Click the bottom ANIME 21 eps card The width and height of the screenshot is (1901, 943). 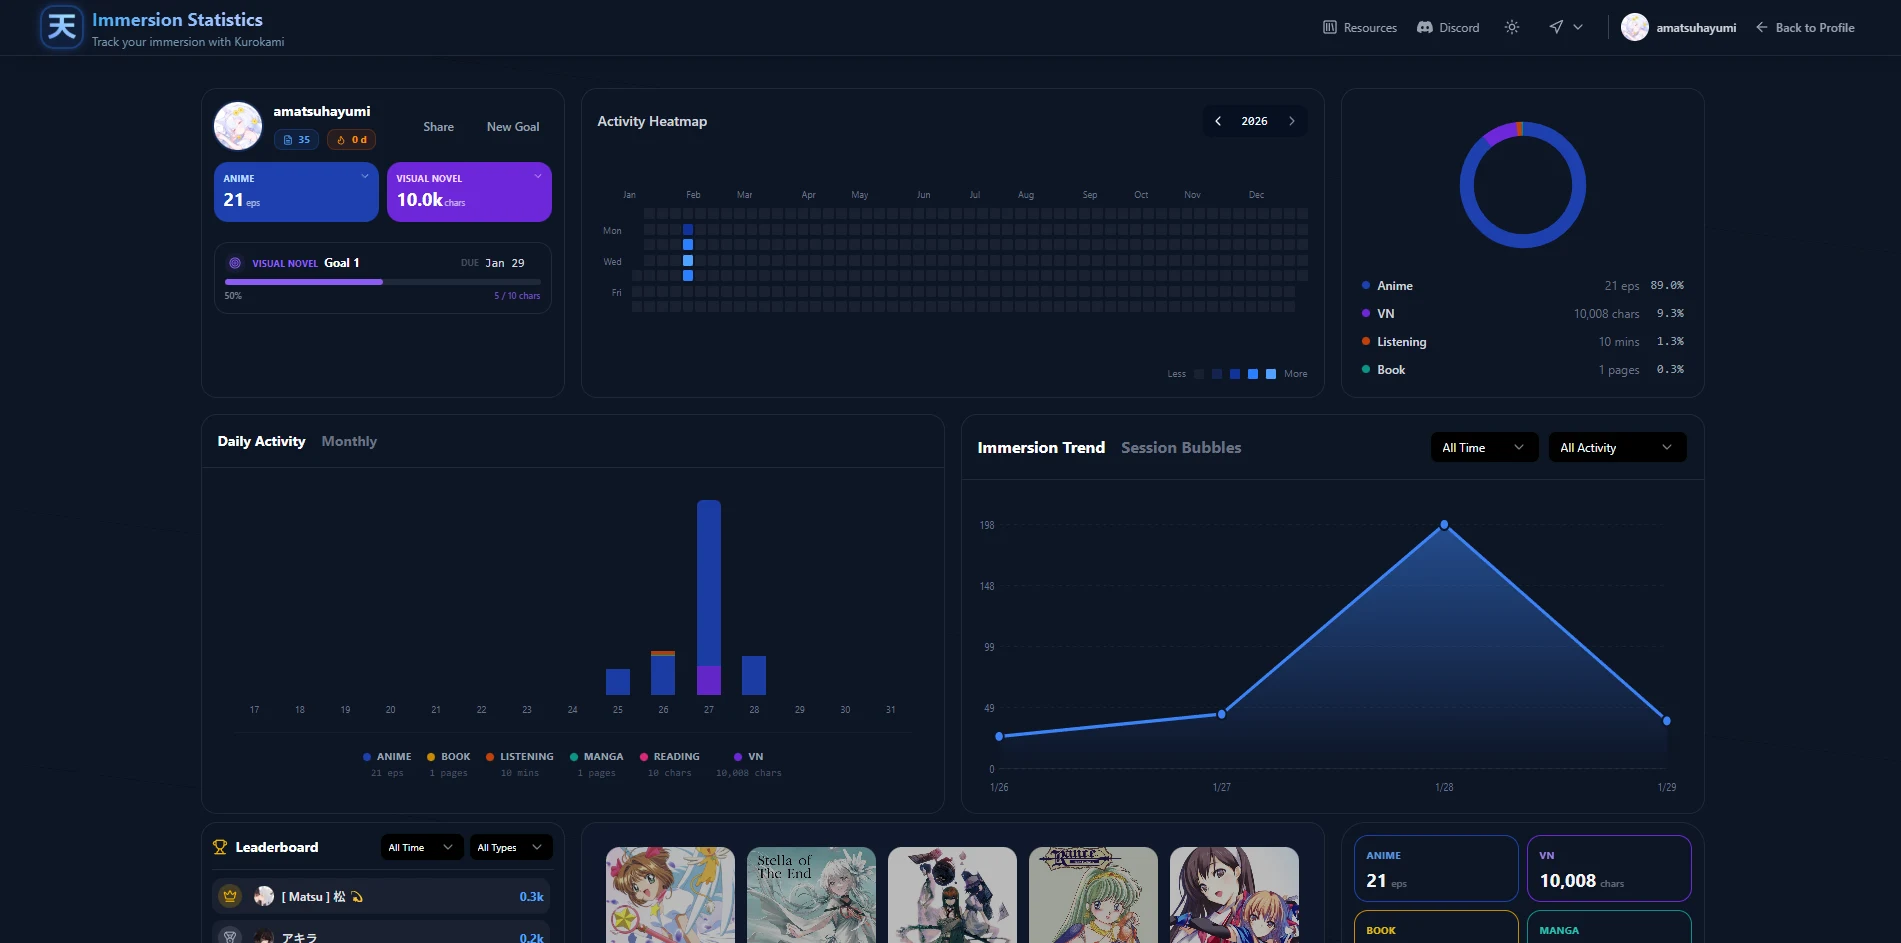click(x=1436, y=869)
